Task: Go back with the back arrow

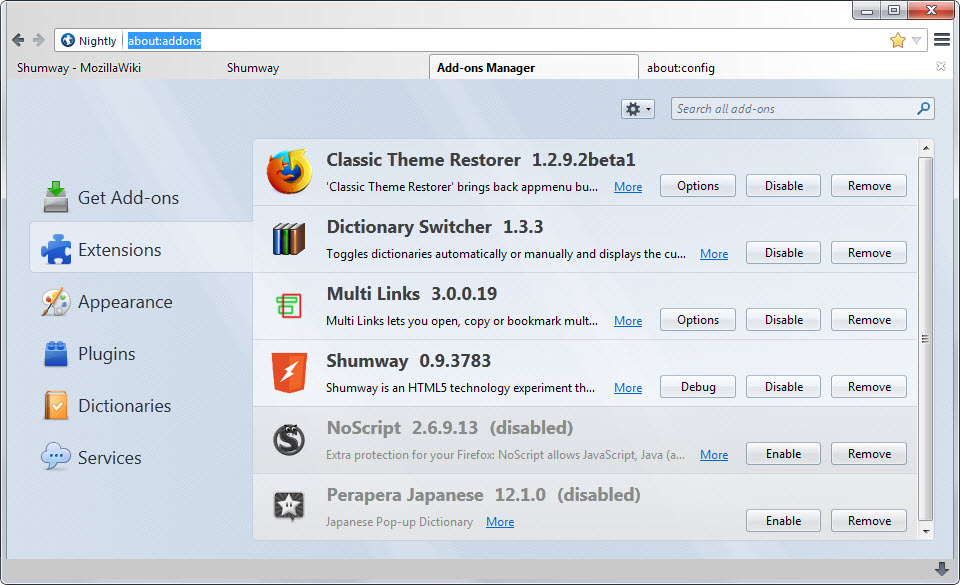Action: pyautogui.click(x=18, y=40)
